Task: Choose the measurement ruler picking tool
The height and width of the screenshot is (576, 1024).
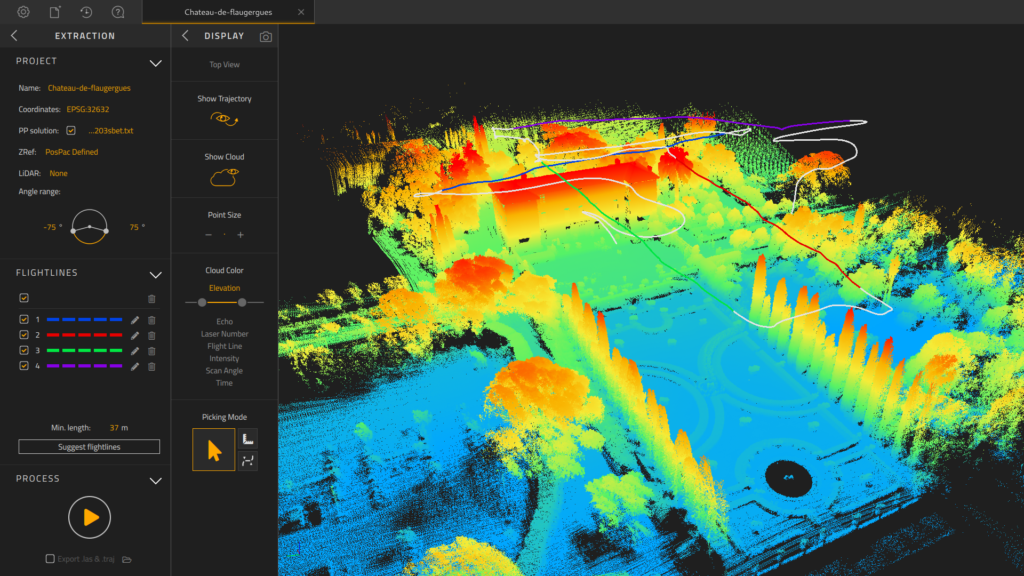Action: point(248,438)
